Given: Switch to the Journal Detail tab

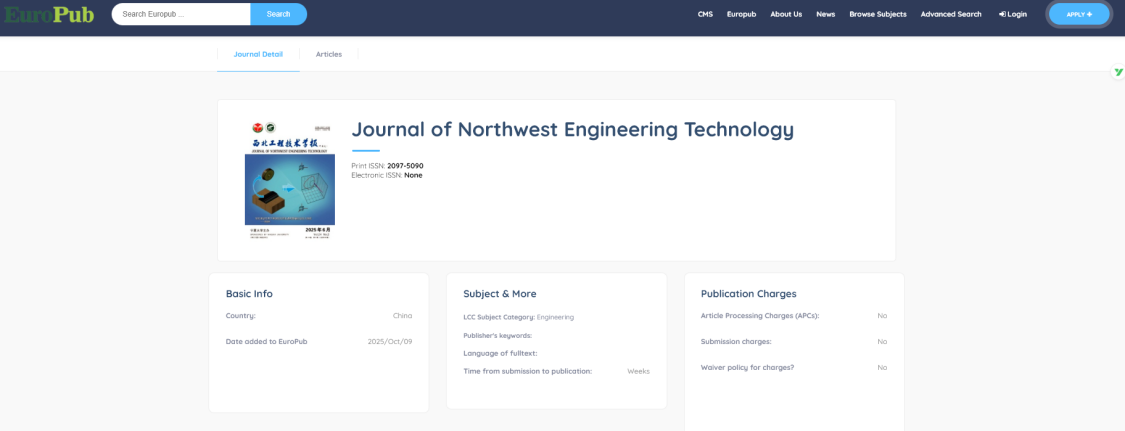Looking at the screenshot, I should coord(258,54).
